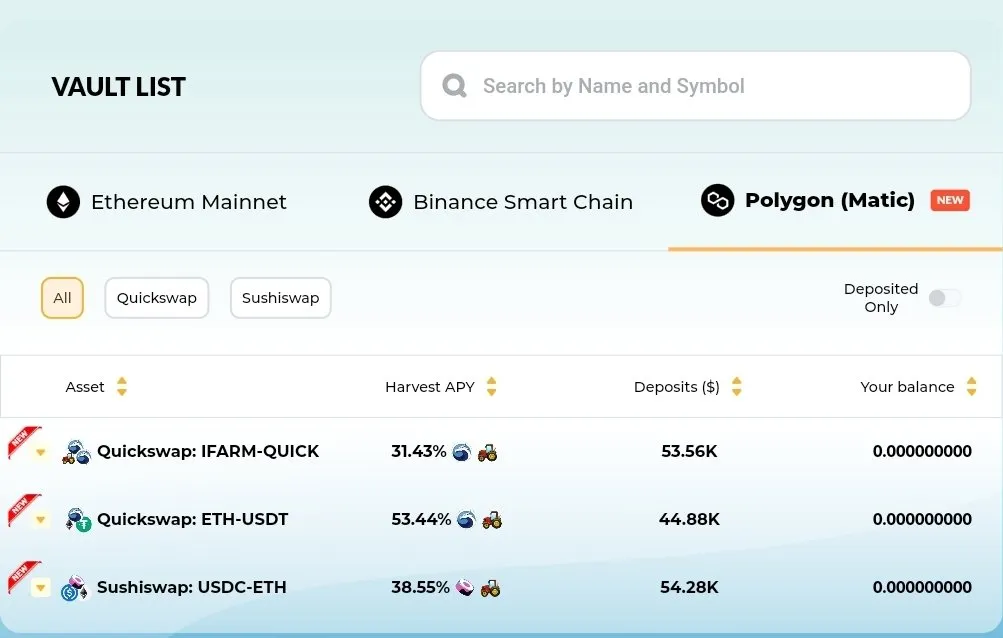
Task: Click the Sushiswap reward icon beside 38.55%
Action: (x=465, y=587)
